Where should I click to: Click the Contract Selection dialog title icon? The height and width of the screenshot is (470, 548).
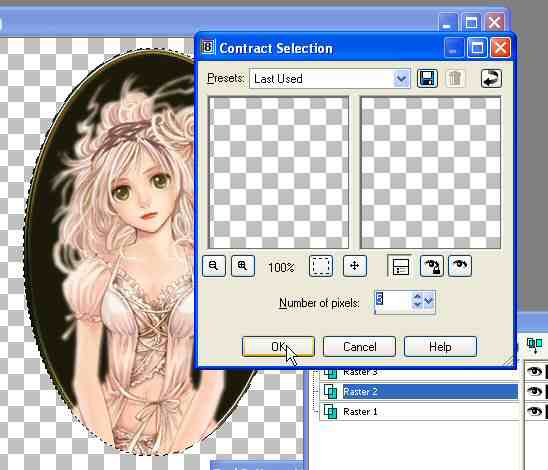tap(208, 47)
